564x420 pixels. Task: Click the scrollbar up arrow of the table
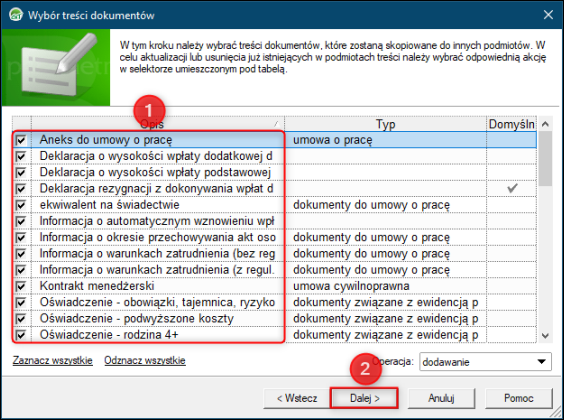(x=545, y=124)
